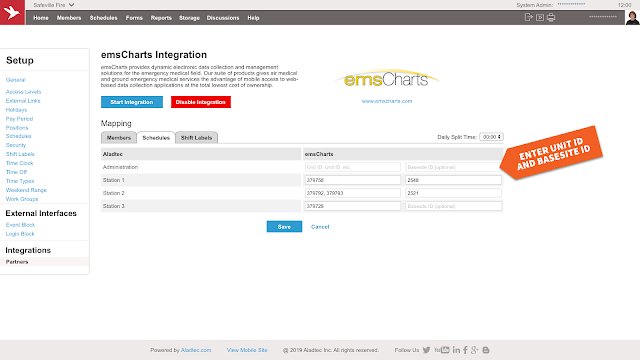
Task: Click the Save button
Action: click(284, 227)
